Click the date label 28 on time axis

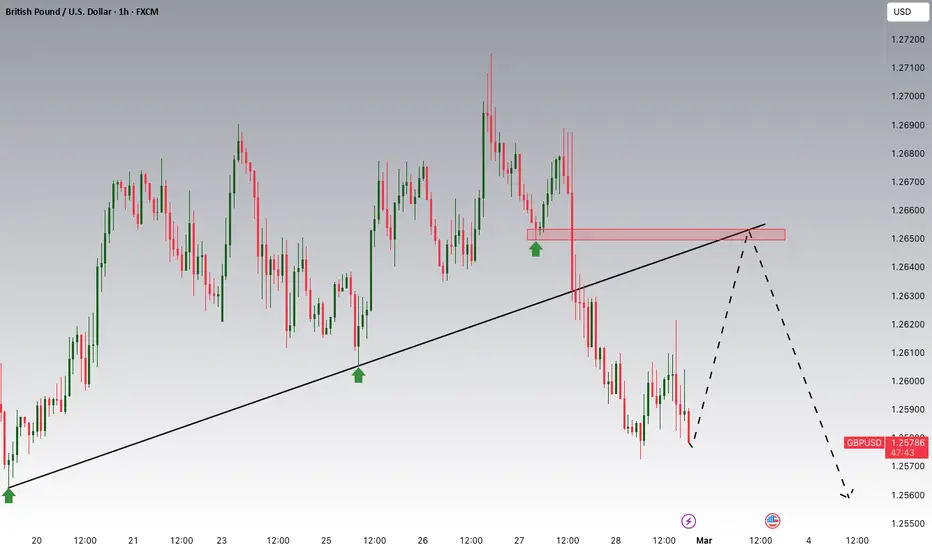click(615, 540)
